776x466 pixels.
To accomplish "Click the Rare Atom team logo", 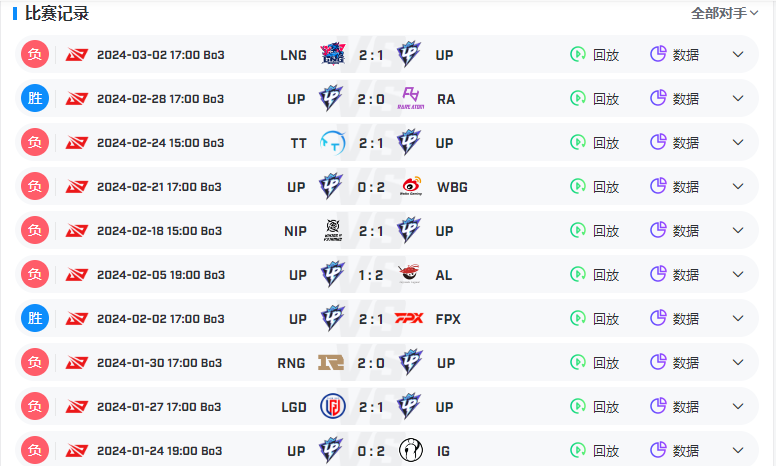I will [x=410, y=98].
